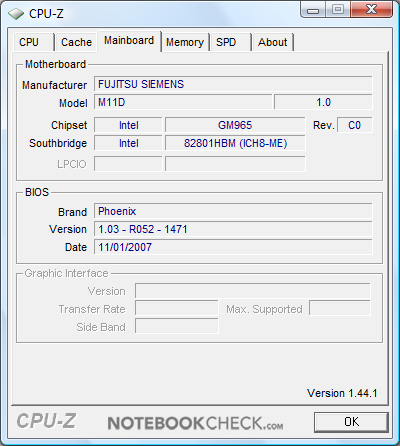This screenshot has height=446, width=400.
Task: Click the BIOS Brand field showing Phoenix
Action: 233,211
